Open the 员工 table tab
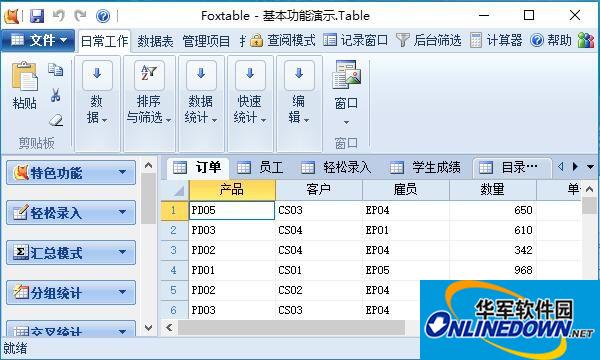The width and height of the screenshot is (600, 360). coord(261,168)
